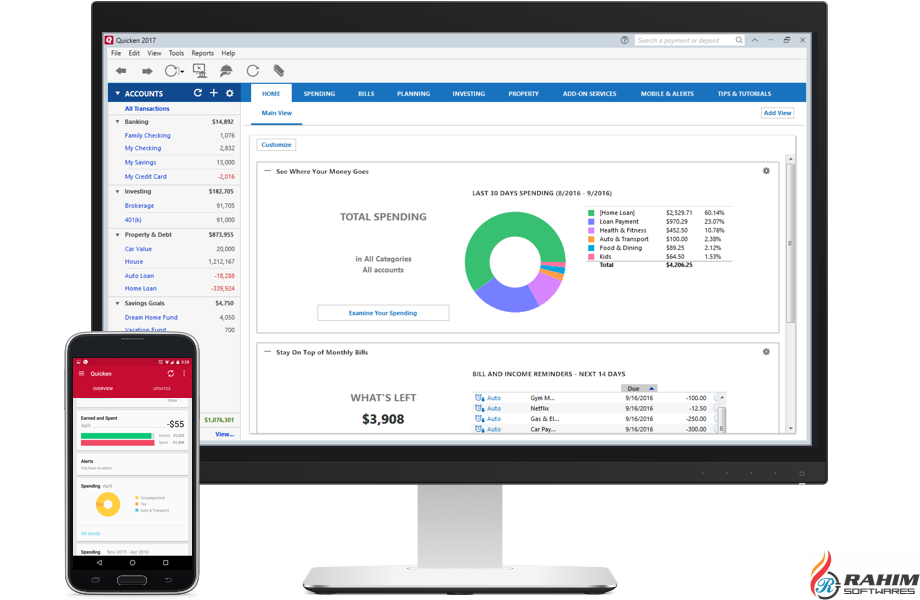This screenshot has width=920, height=600.
Task: Tap the Android recents square on the phone
Action: pyautogui.click(x=165, y=562)
